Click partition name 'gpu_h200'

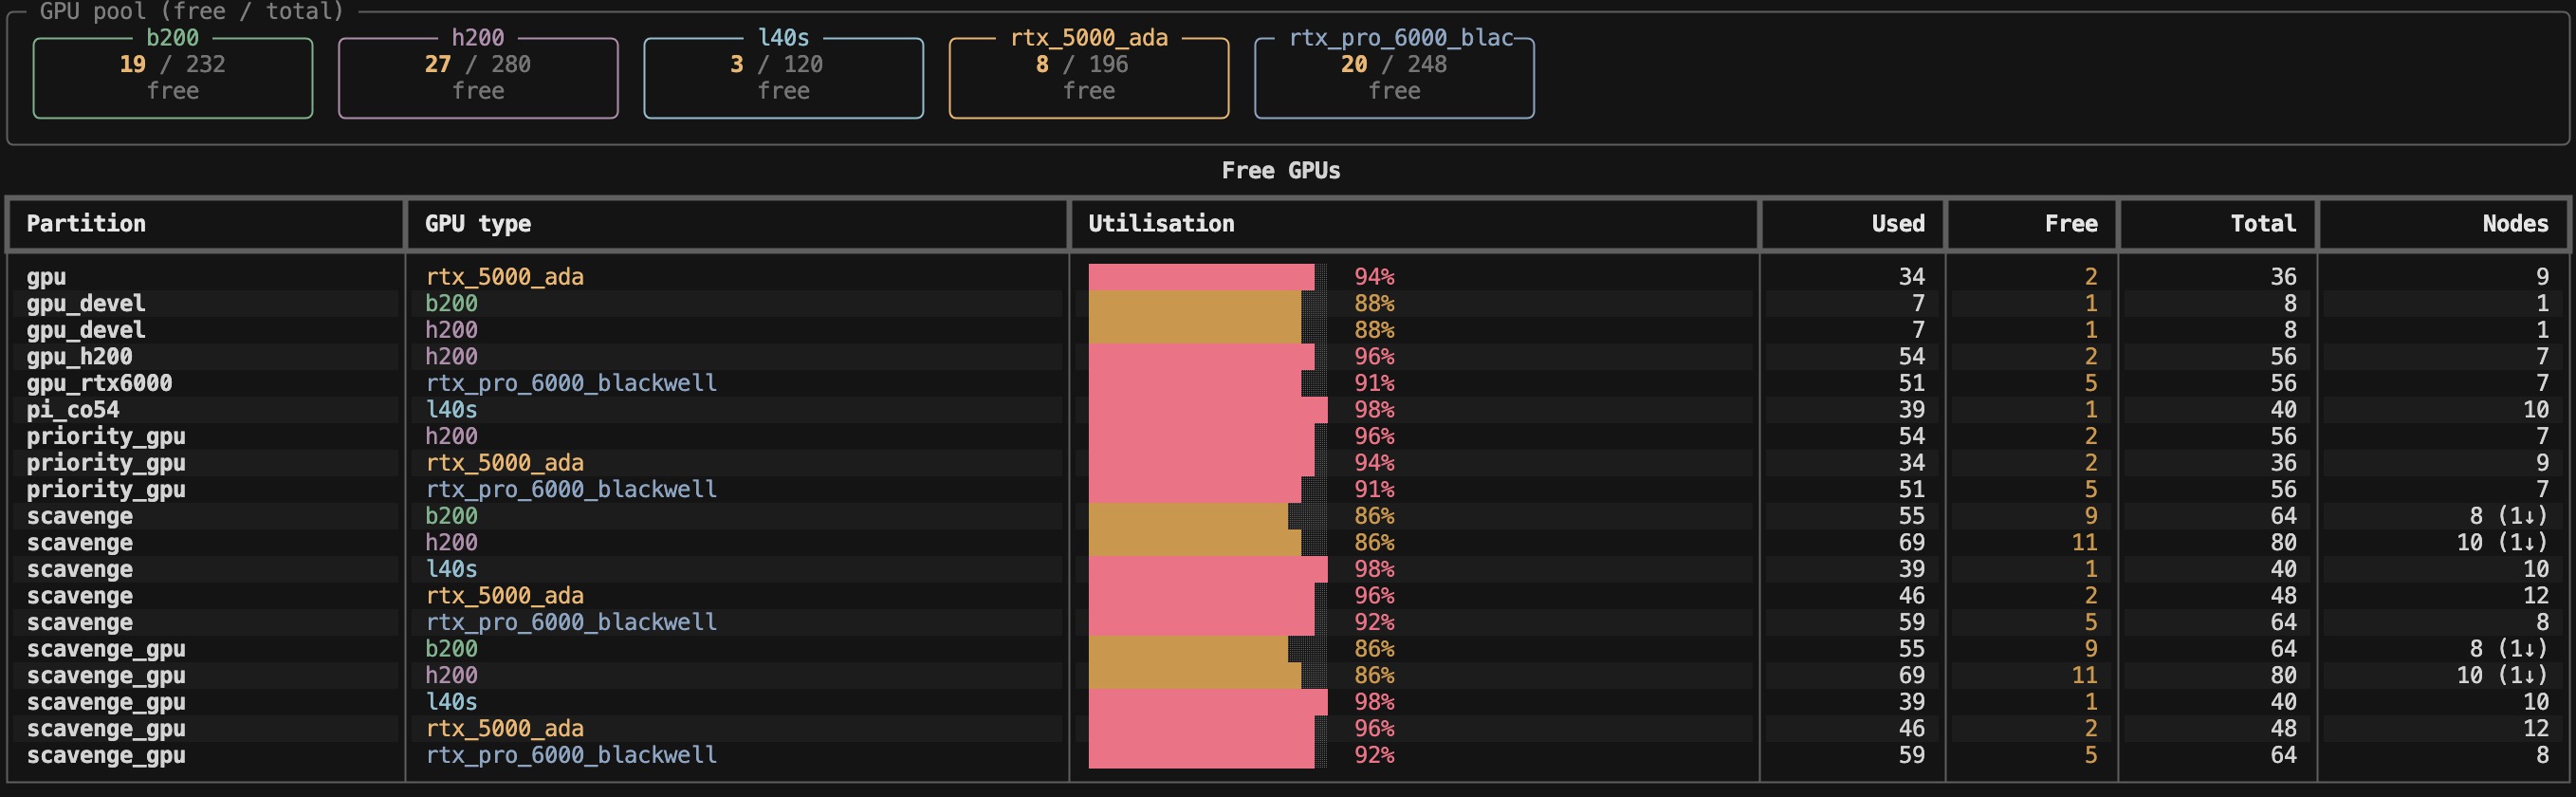[x=79, y=357]
